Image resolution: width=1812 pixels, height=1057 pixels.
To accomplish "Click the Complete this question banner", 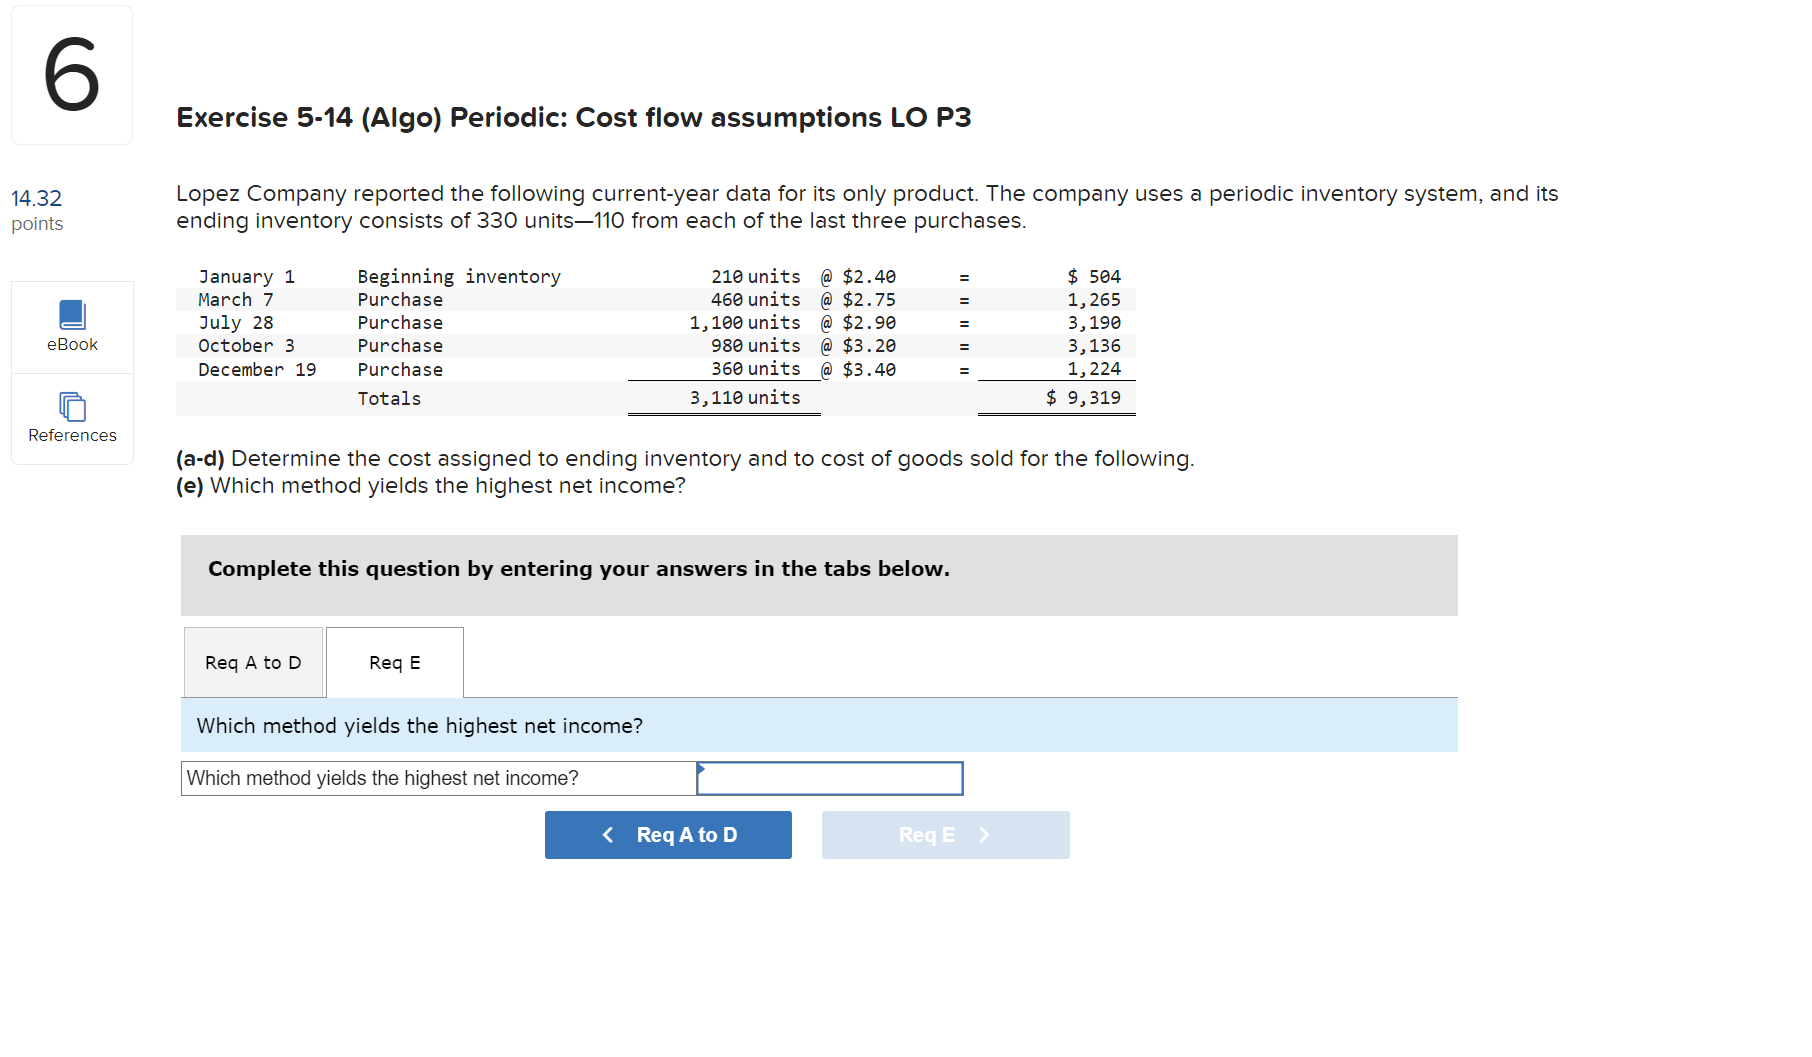I will 578,568.
